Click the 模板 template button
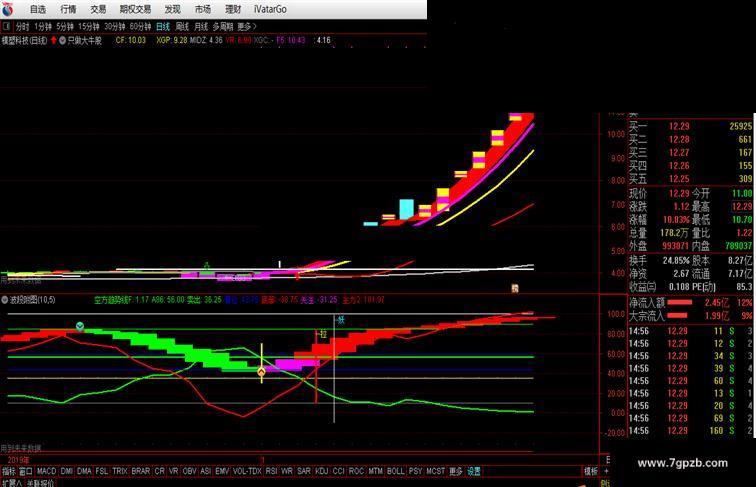 [591, 471]
